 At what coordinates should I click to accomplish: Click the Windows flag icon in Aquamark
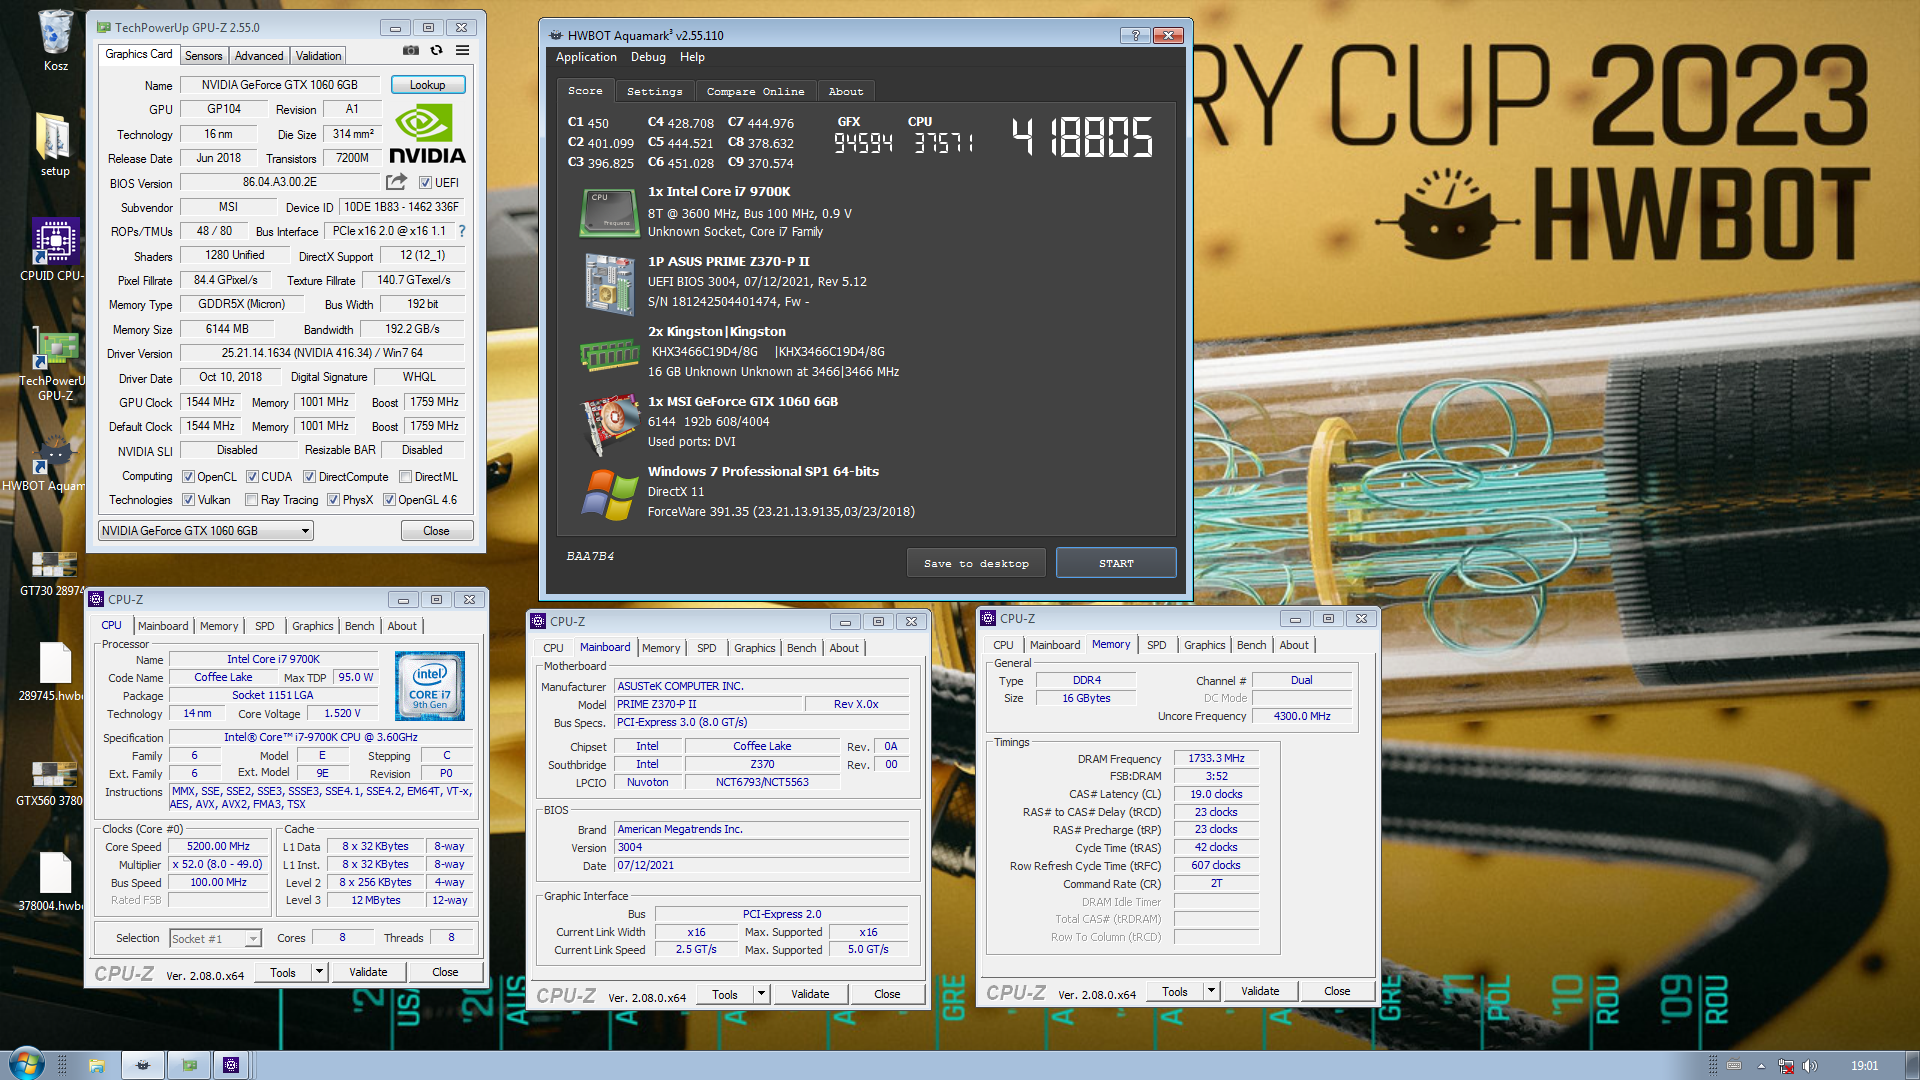pyautogui.click(x=610, y=494)
